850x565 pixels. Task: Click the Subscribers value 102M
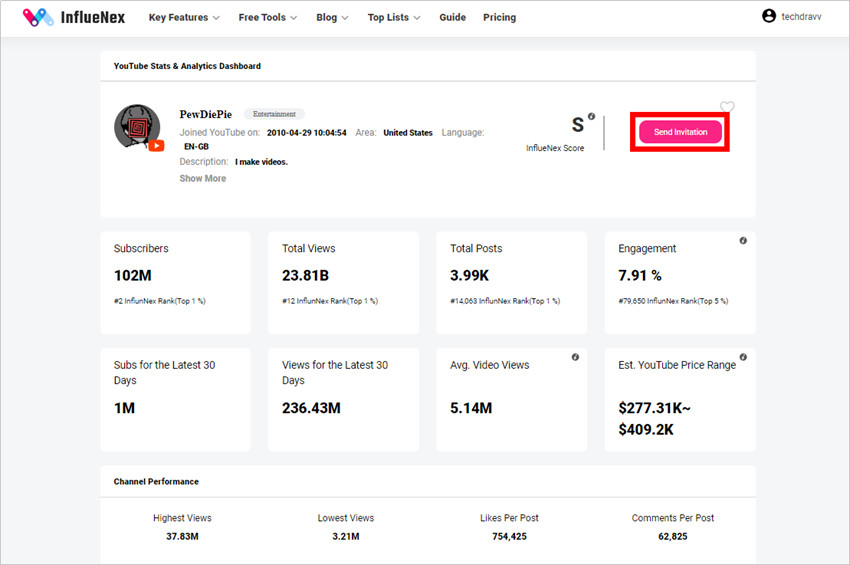pos(133,275)
